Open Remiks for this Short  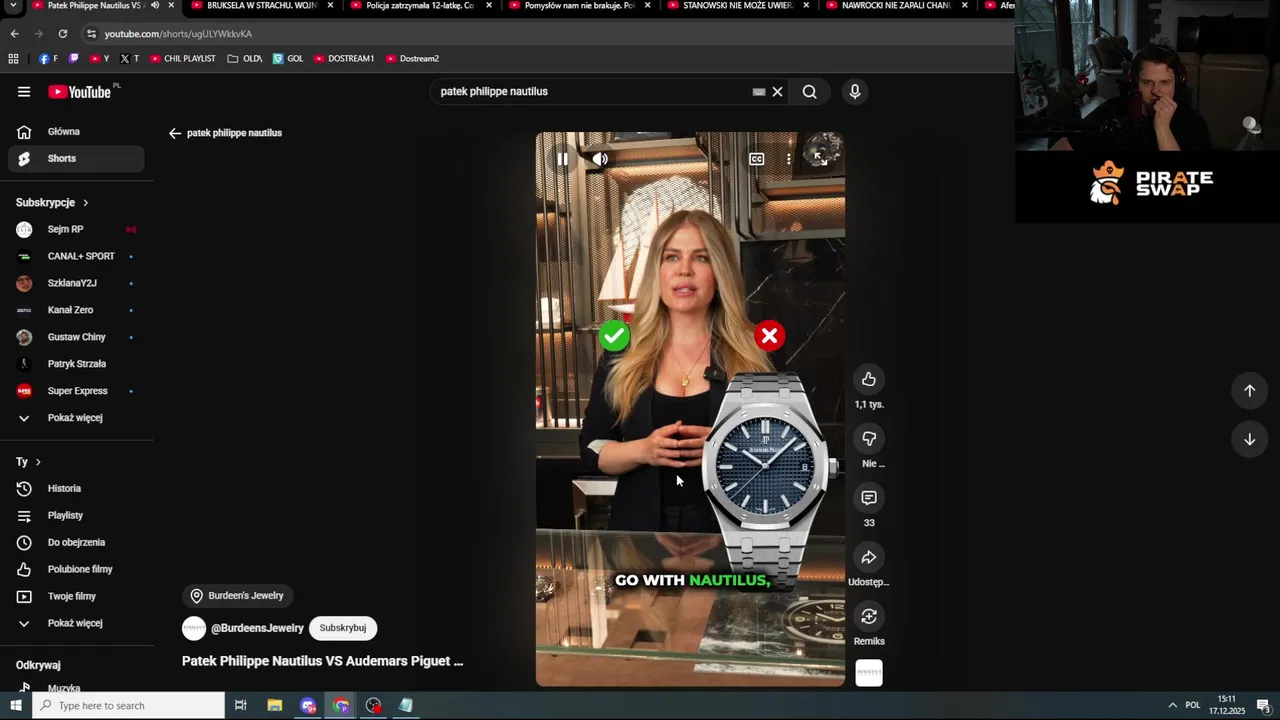point(869,617)
